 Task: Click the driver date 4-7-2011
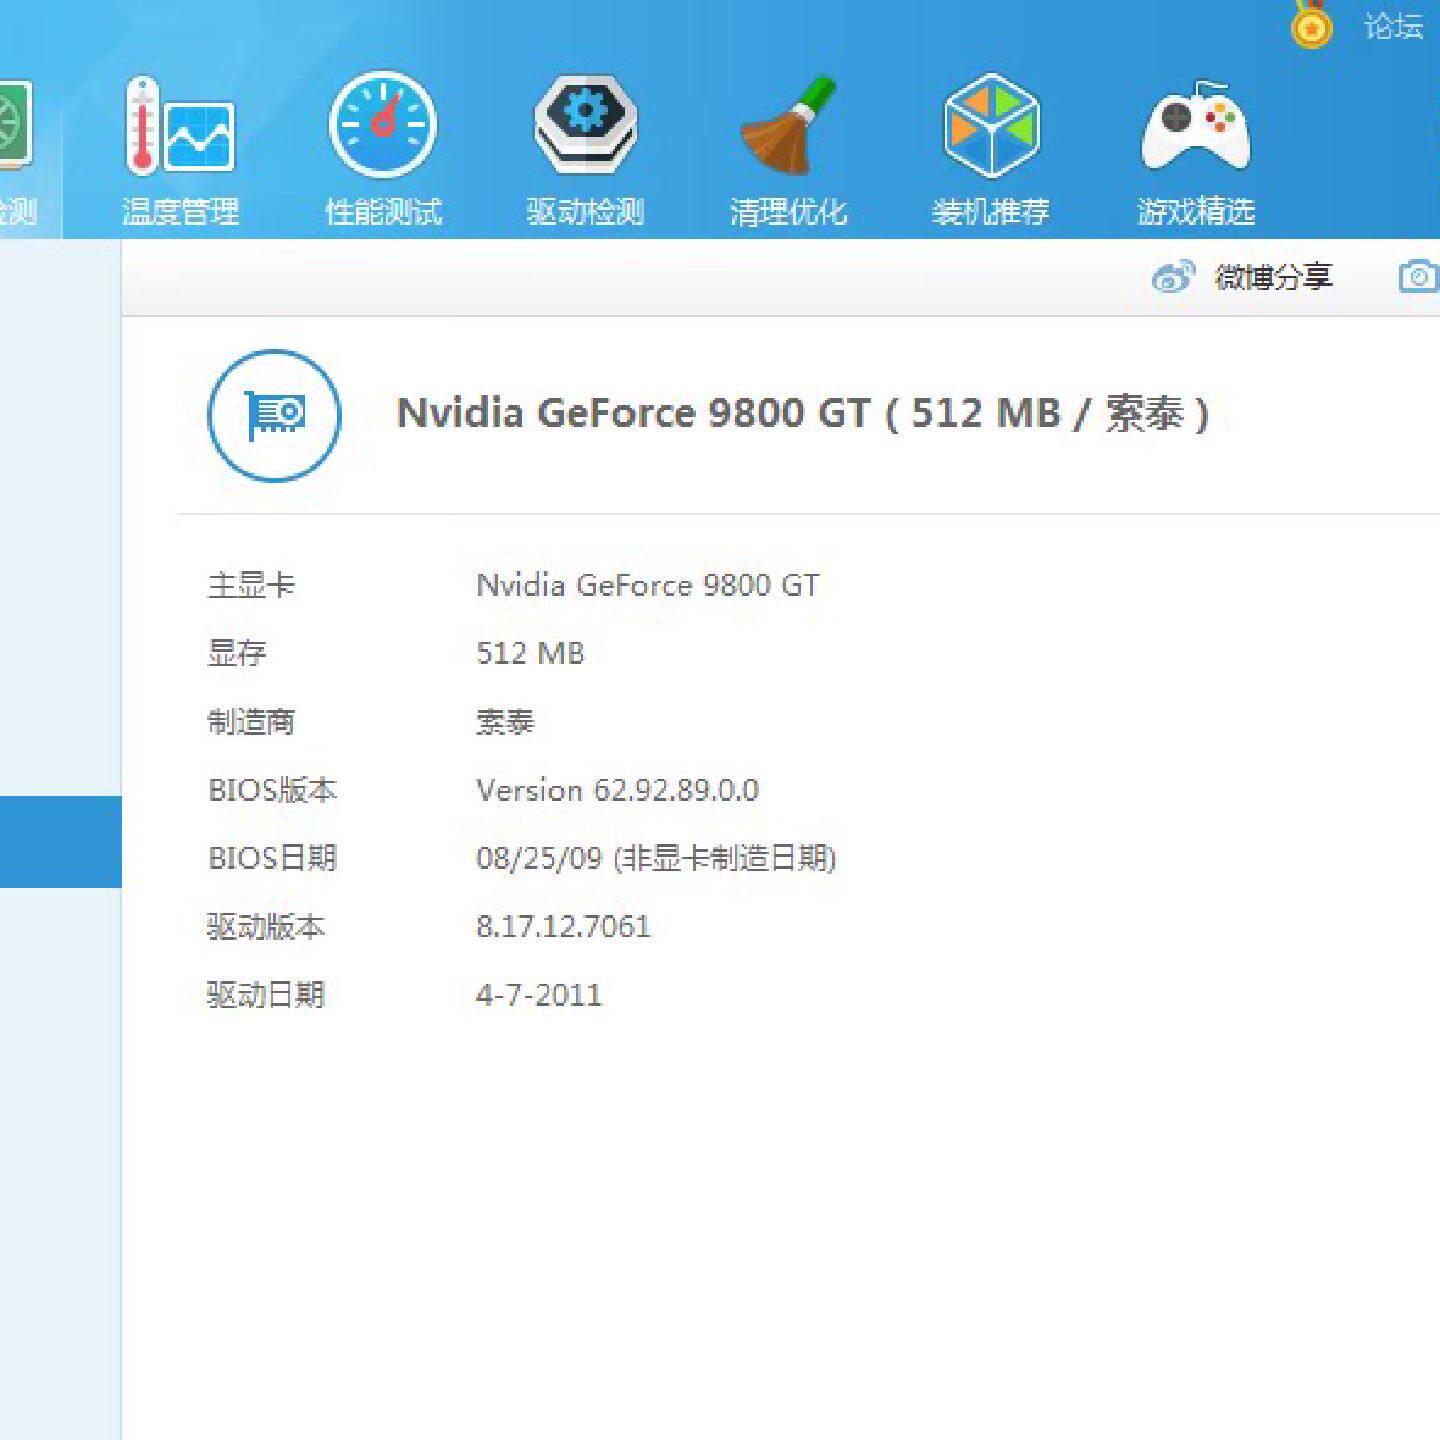539,995
